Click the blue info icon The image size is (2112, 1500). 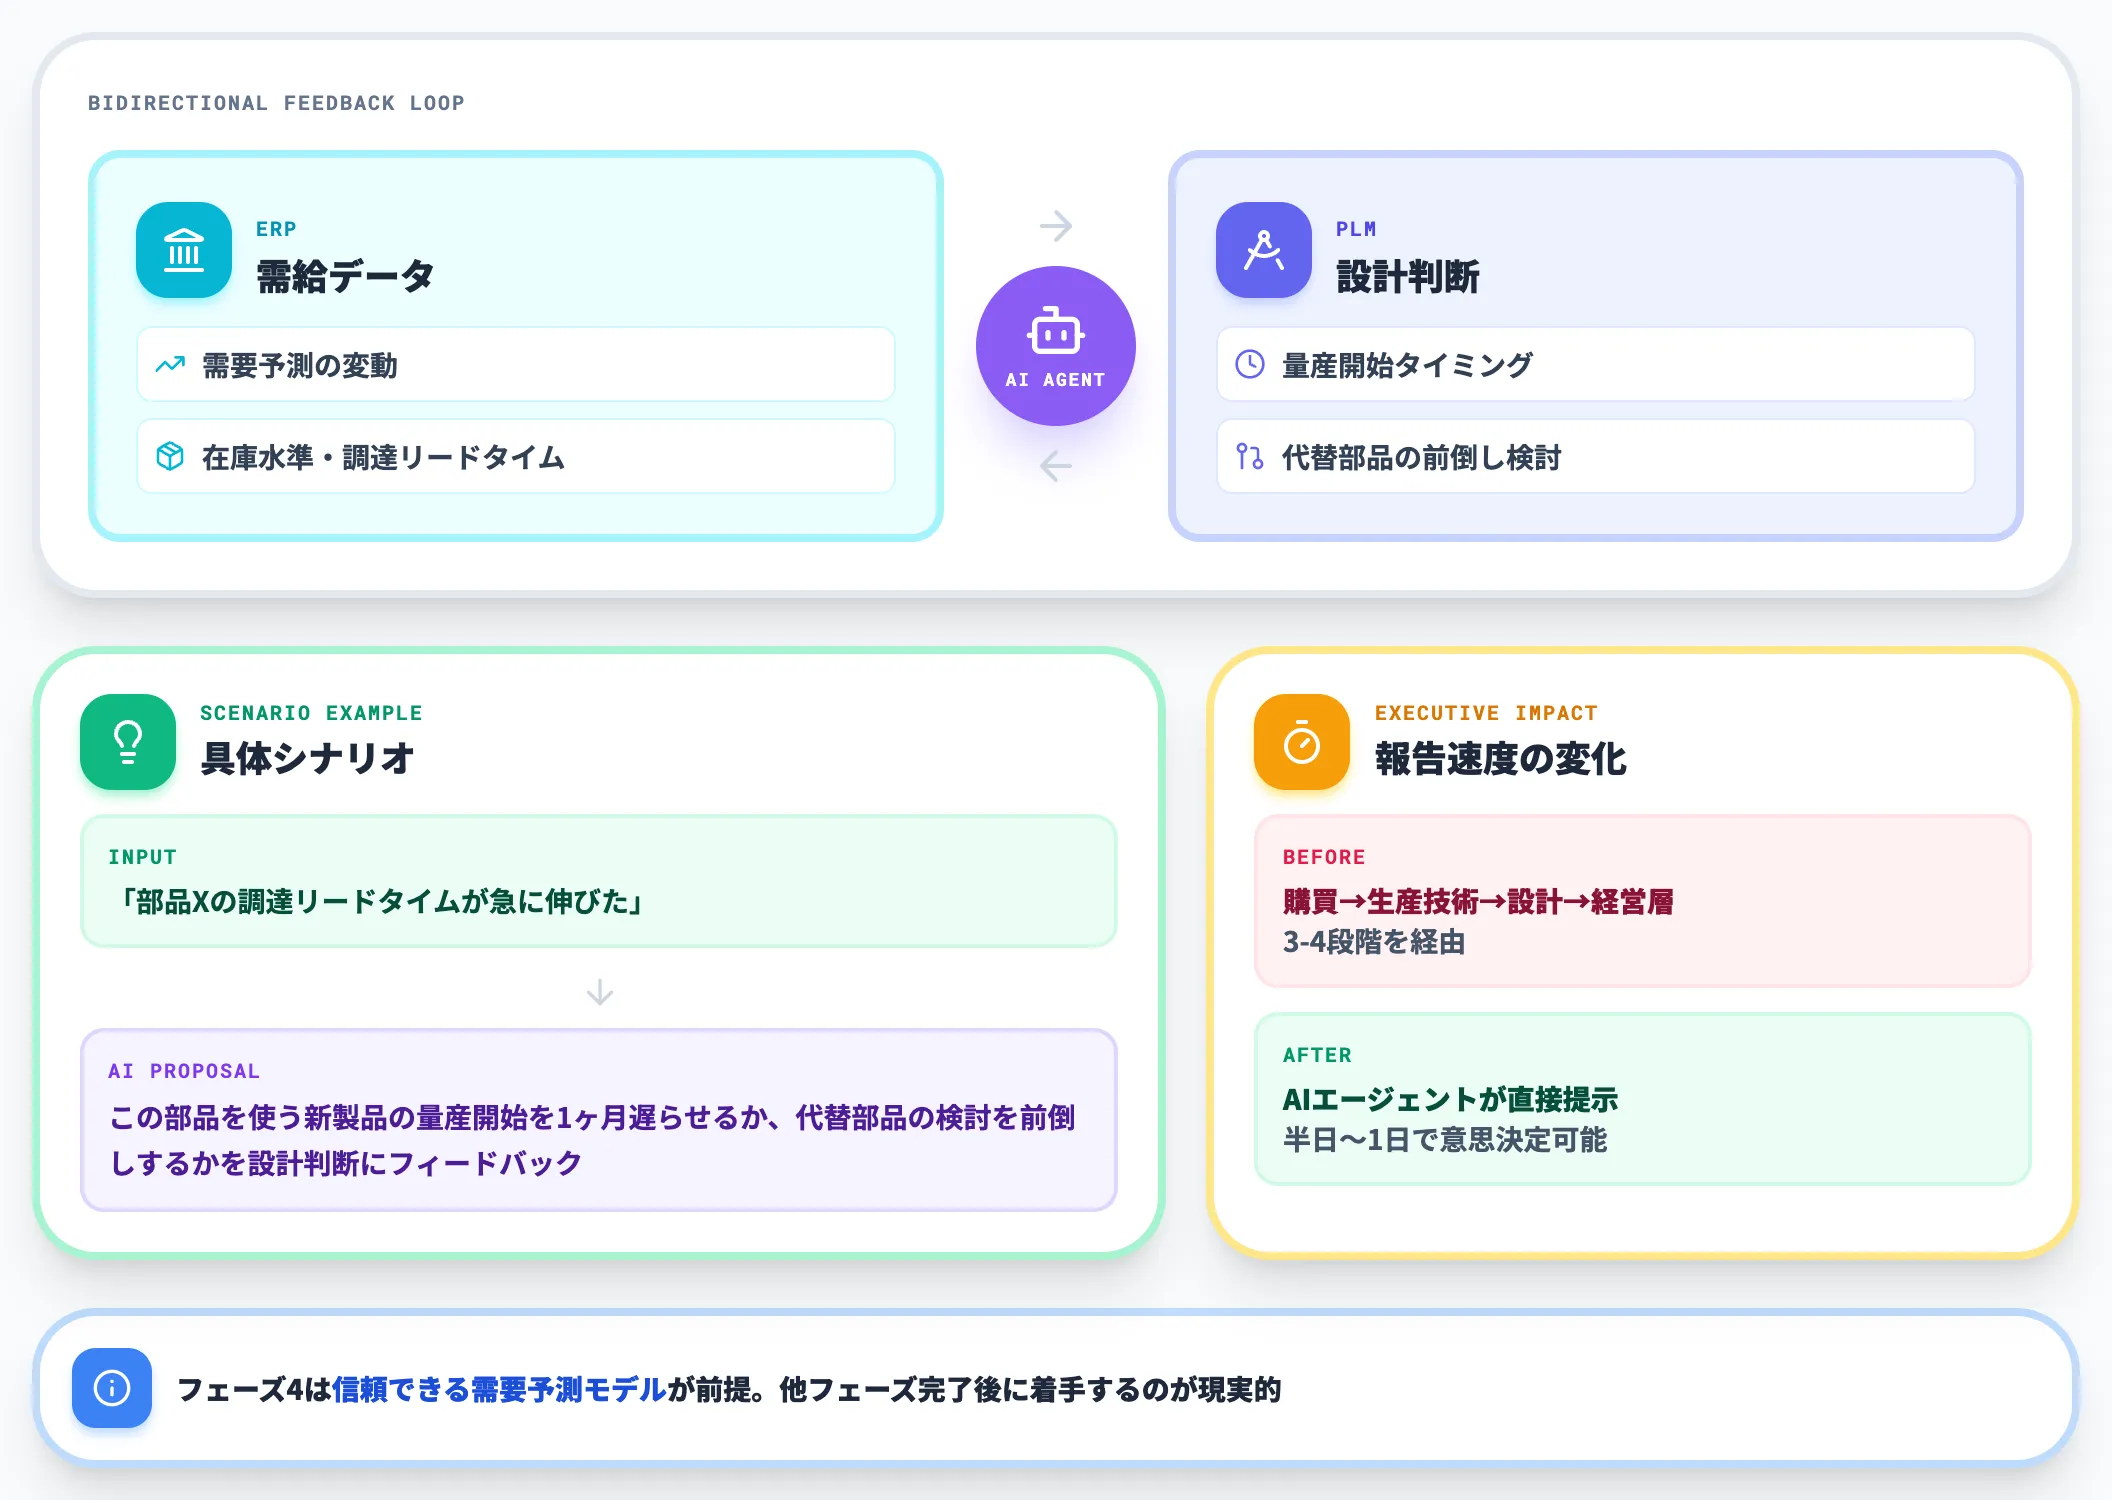pos(112,1388)
